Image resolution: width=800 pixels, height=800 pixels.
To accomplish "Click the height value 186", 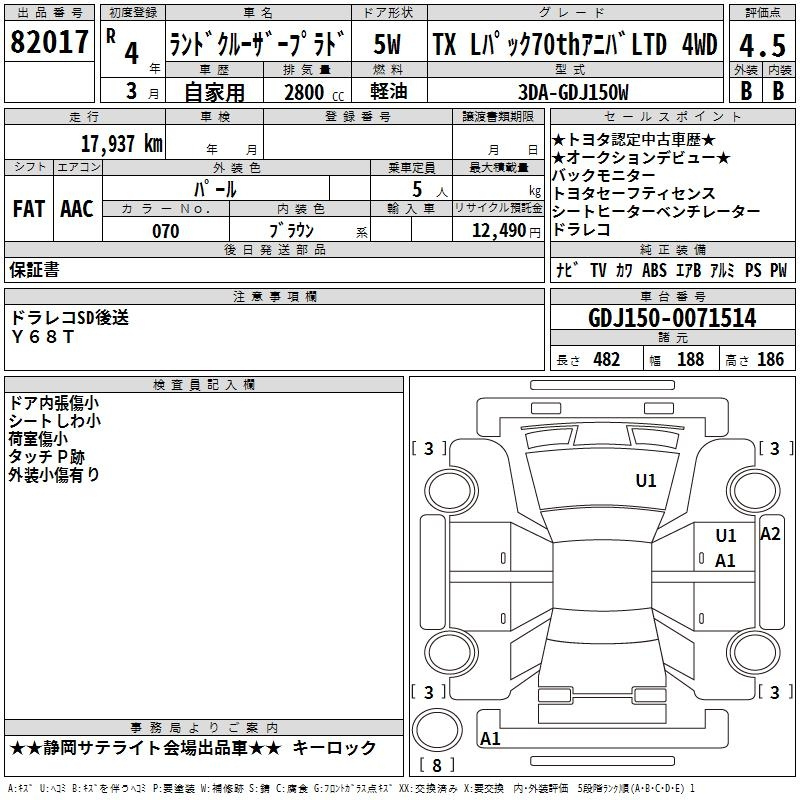I will (770, 359).
